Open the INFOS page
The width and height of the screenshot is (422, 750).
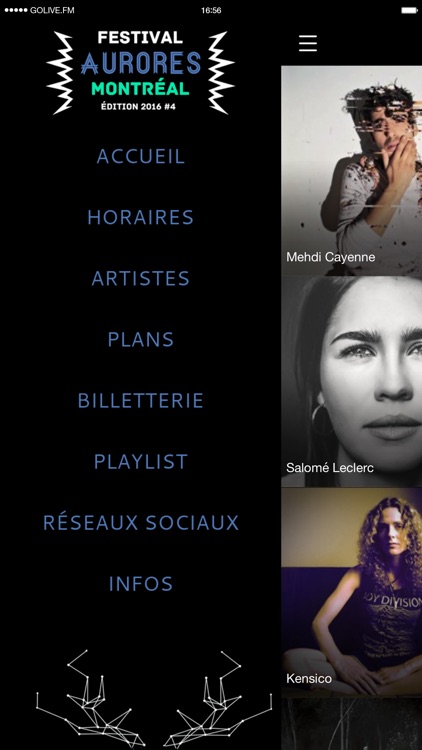click(x=141, y=584)
